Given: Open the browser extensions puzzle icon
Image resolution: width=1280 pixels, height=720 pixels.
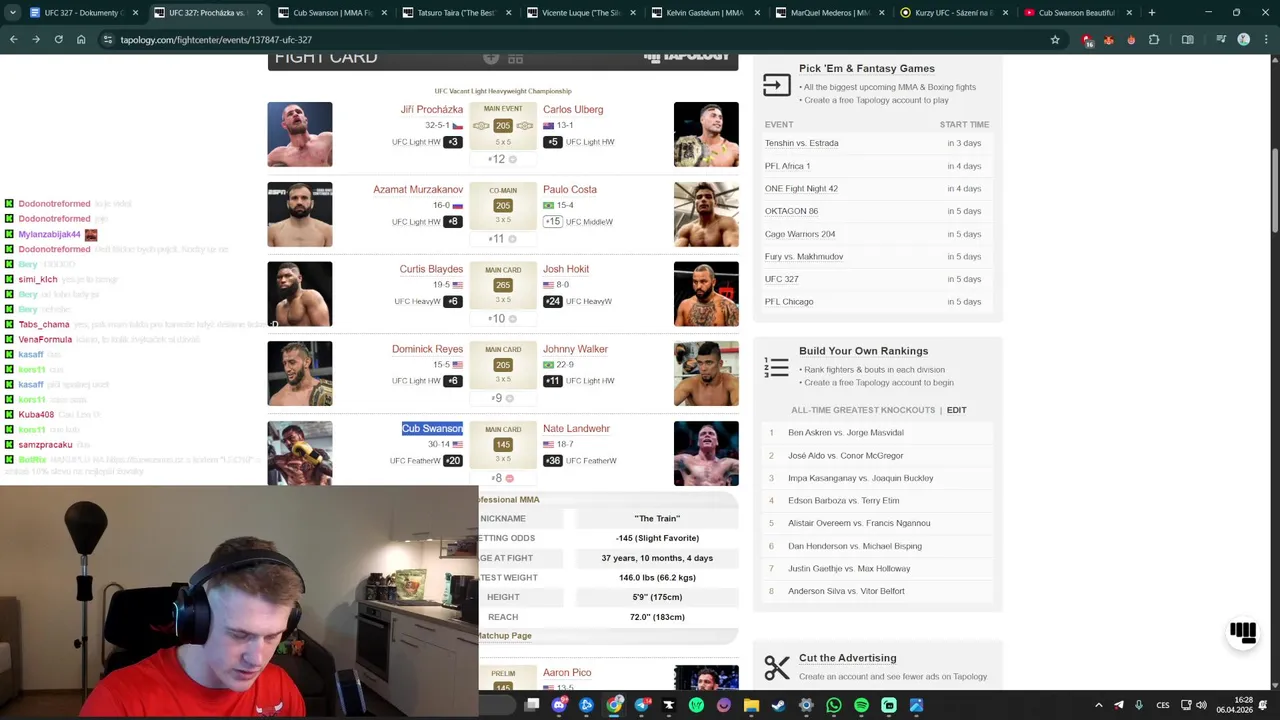Looking at the screenshot, I should 1154,40.
